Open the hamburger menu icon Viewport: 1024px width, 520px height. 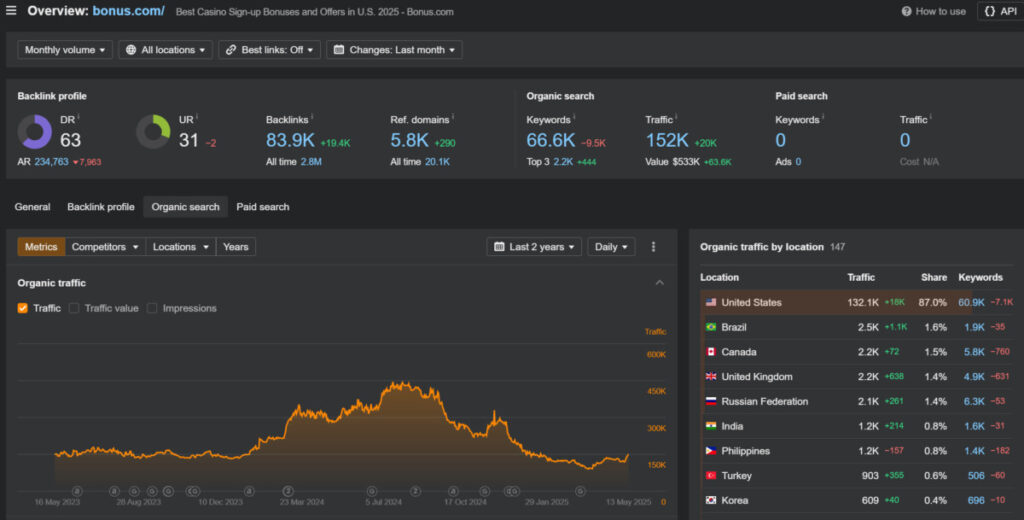coord(11,11)
